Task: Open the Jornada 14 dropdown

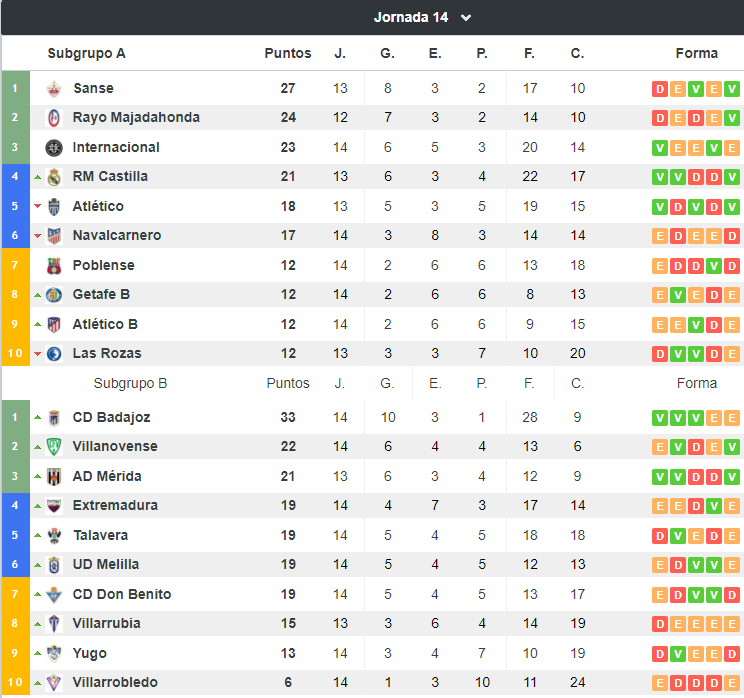Action: click(x=422, y=18)
